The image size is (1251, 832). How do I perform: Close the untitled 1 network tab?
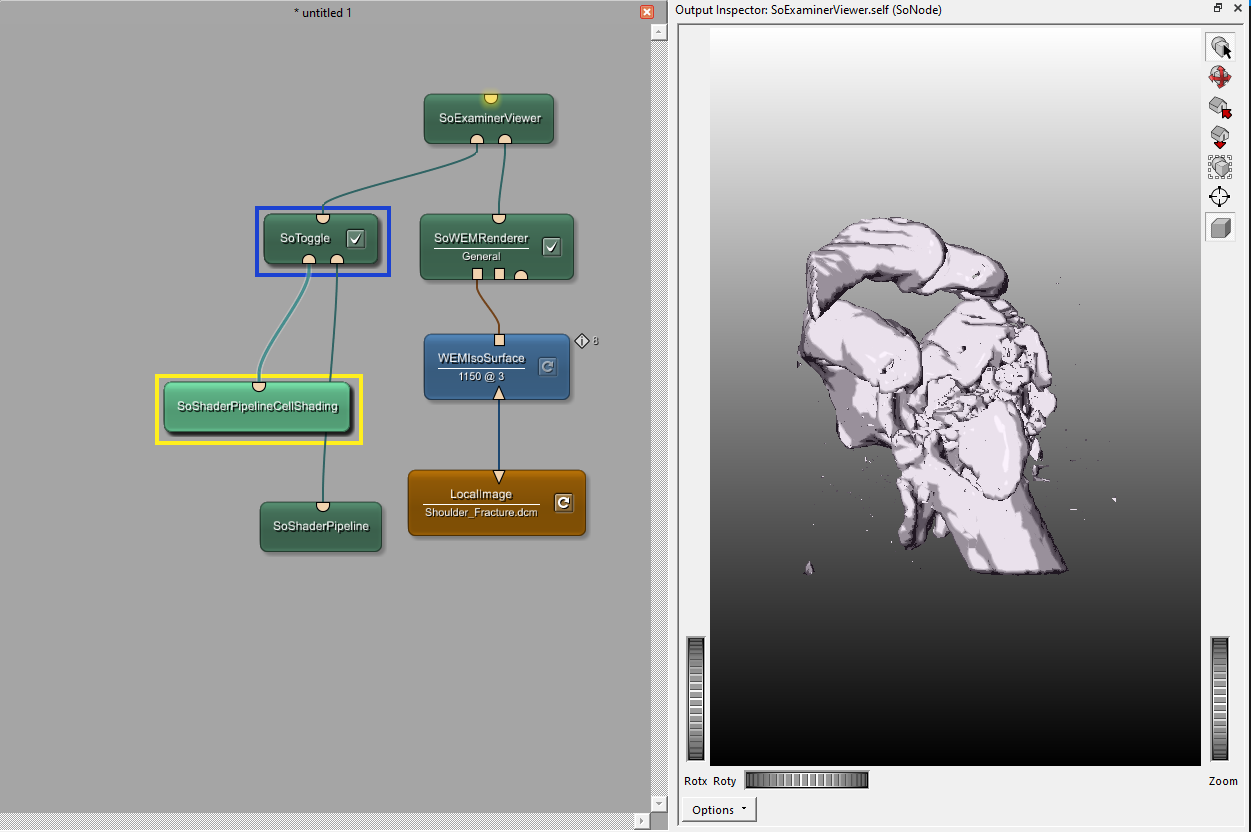click(646, 13)
